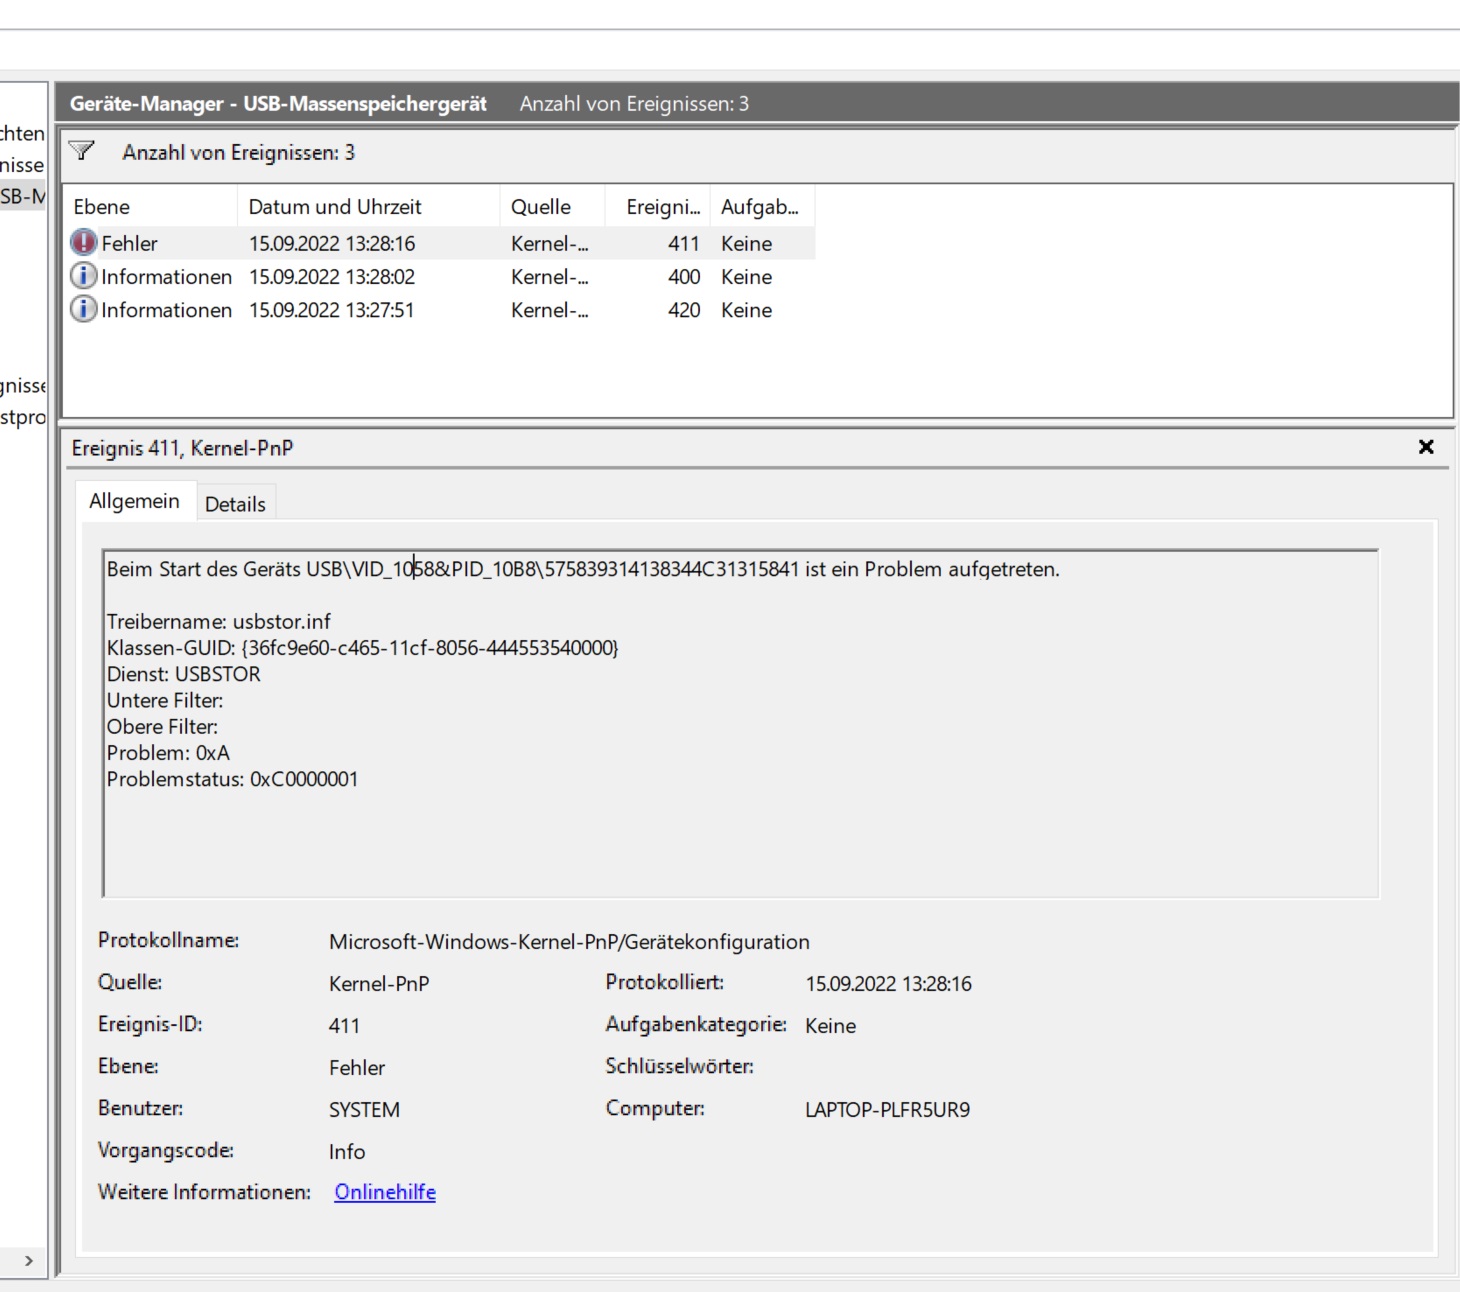Click the Computer value LAPTOP-PLFR5UR9

point(887,1110)
